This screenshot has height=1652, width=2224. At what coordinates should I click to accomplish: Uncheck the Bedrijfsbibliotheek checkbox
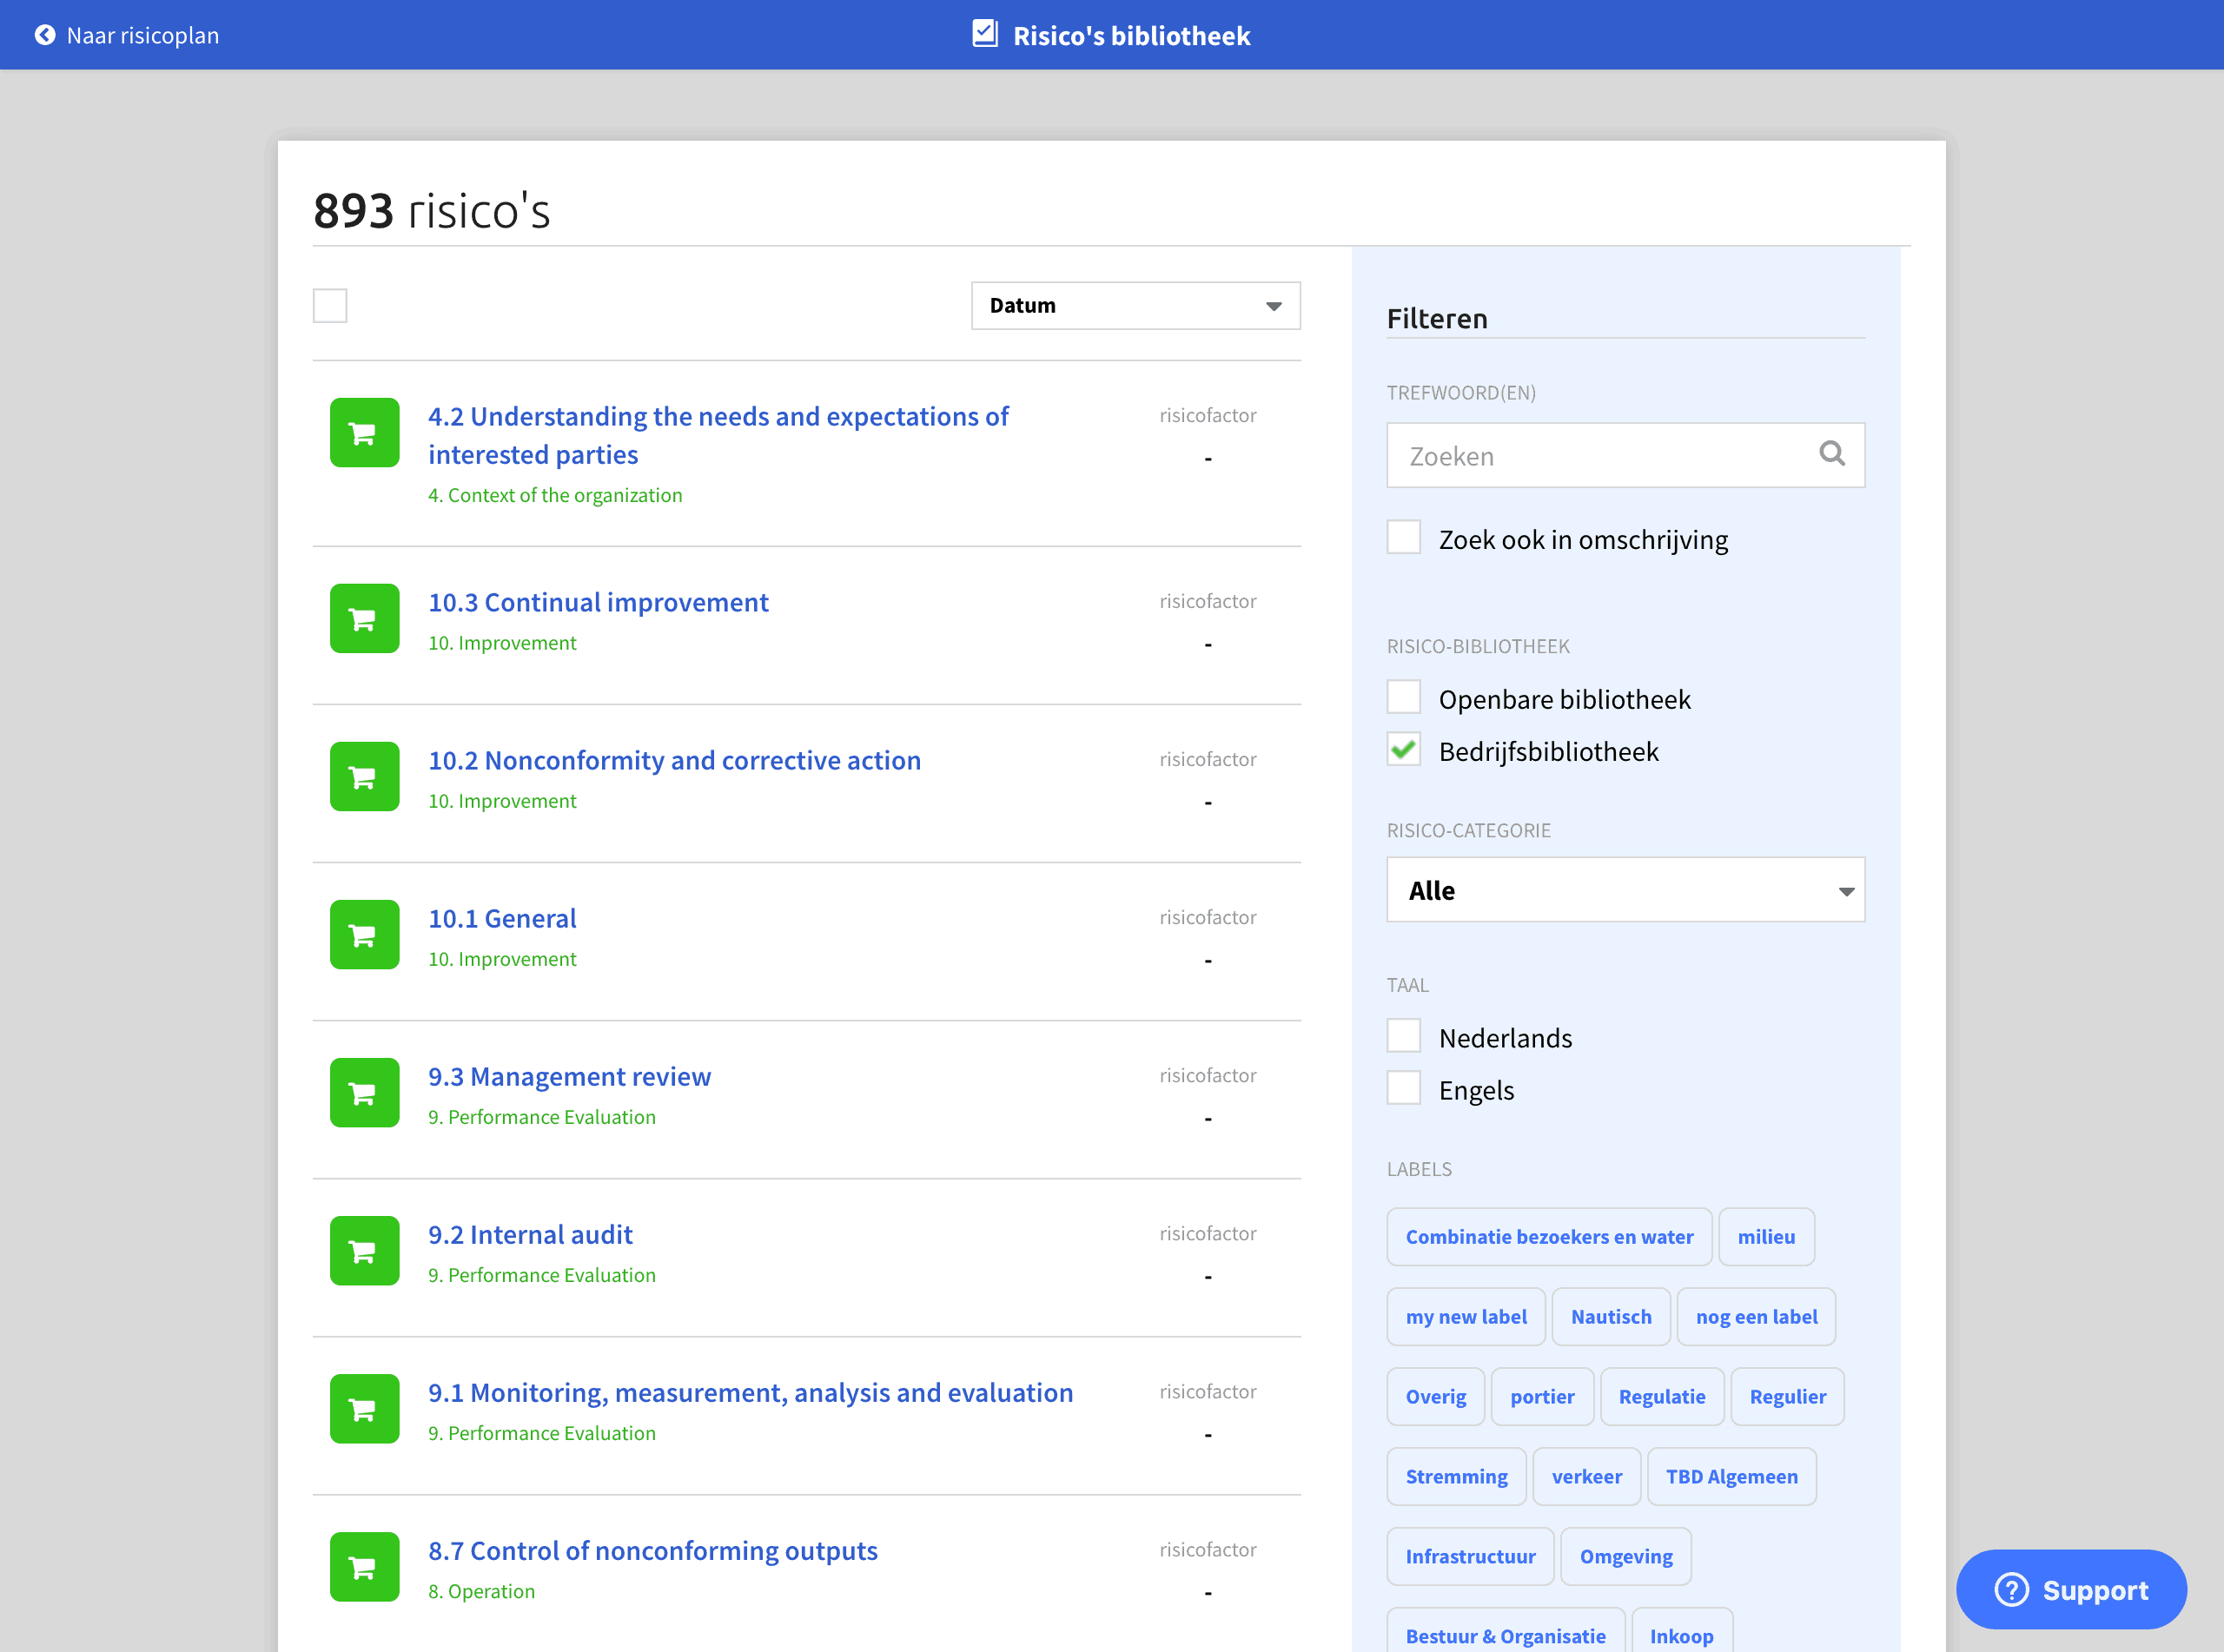coord(1403,750)
